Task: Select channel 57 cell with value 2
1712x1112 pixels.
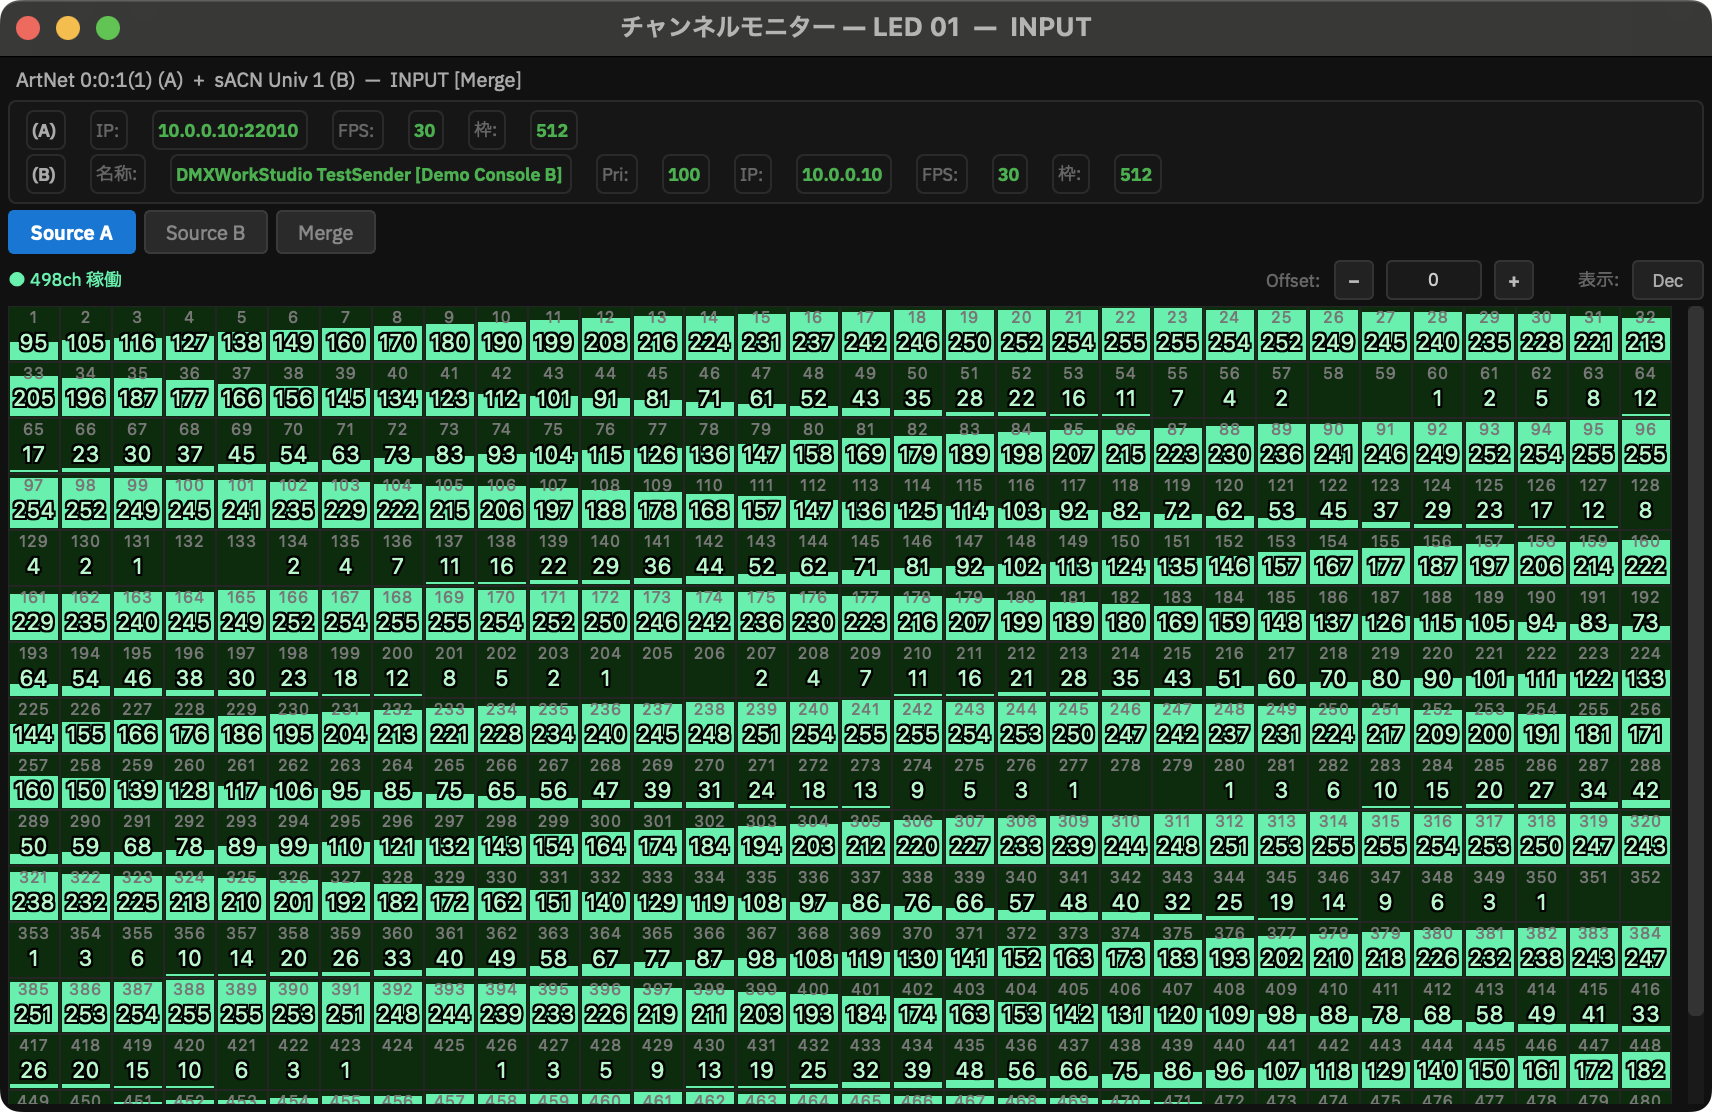Action: coord(1282,389)
